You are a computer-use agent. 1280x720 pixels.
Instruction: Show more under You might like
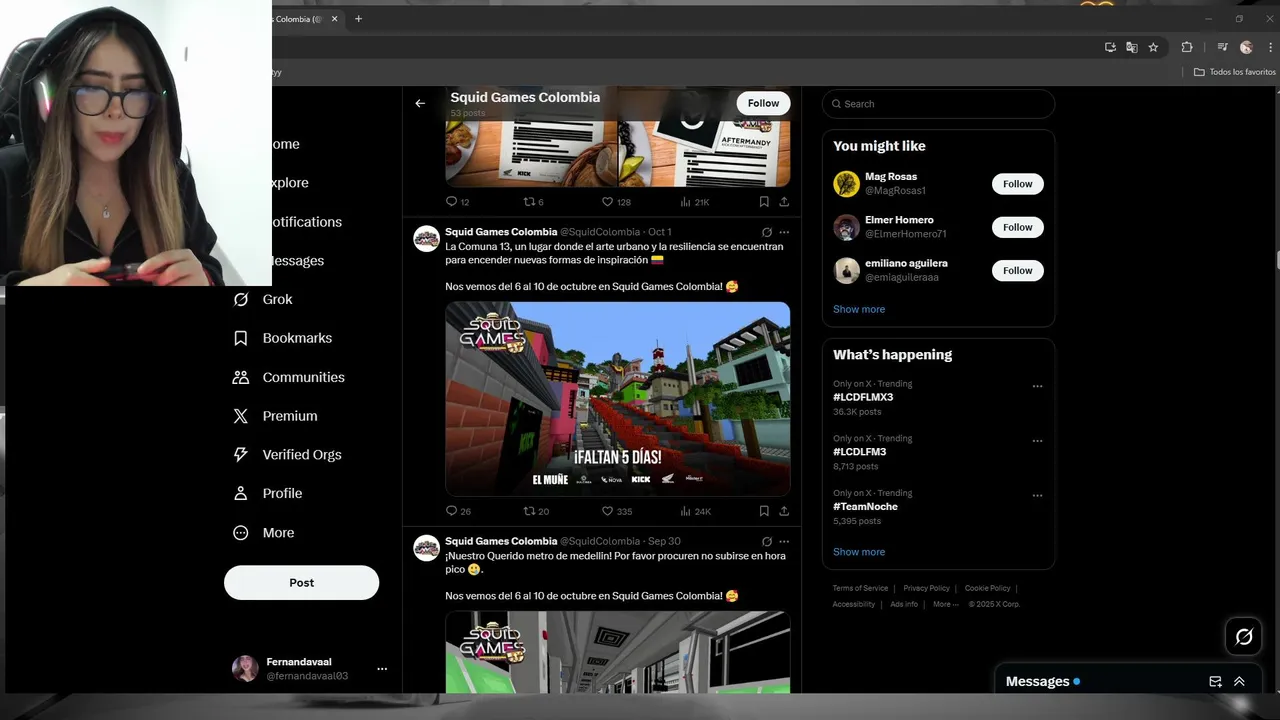pyautogui.click(x=859, y=309)
